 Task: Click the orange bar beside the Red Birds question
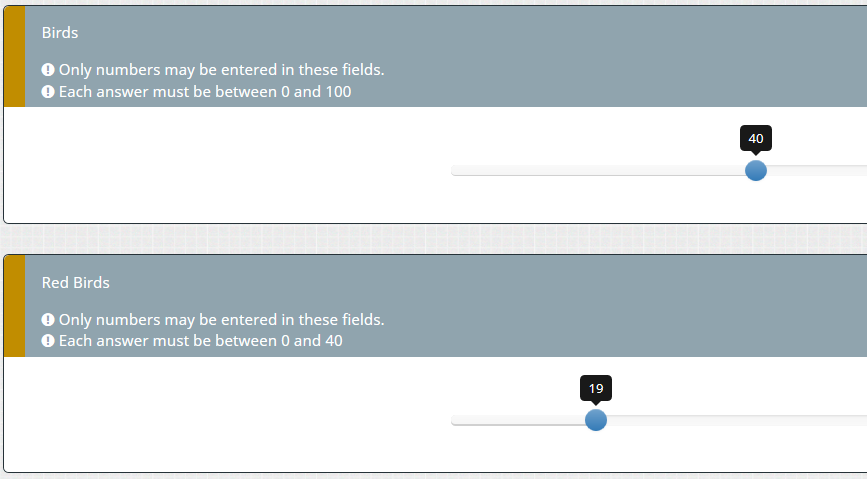[14, 306]
